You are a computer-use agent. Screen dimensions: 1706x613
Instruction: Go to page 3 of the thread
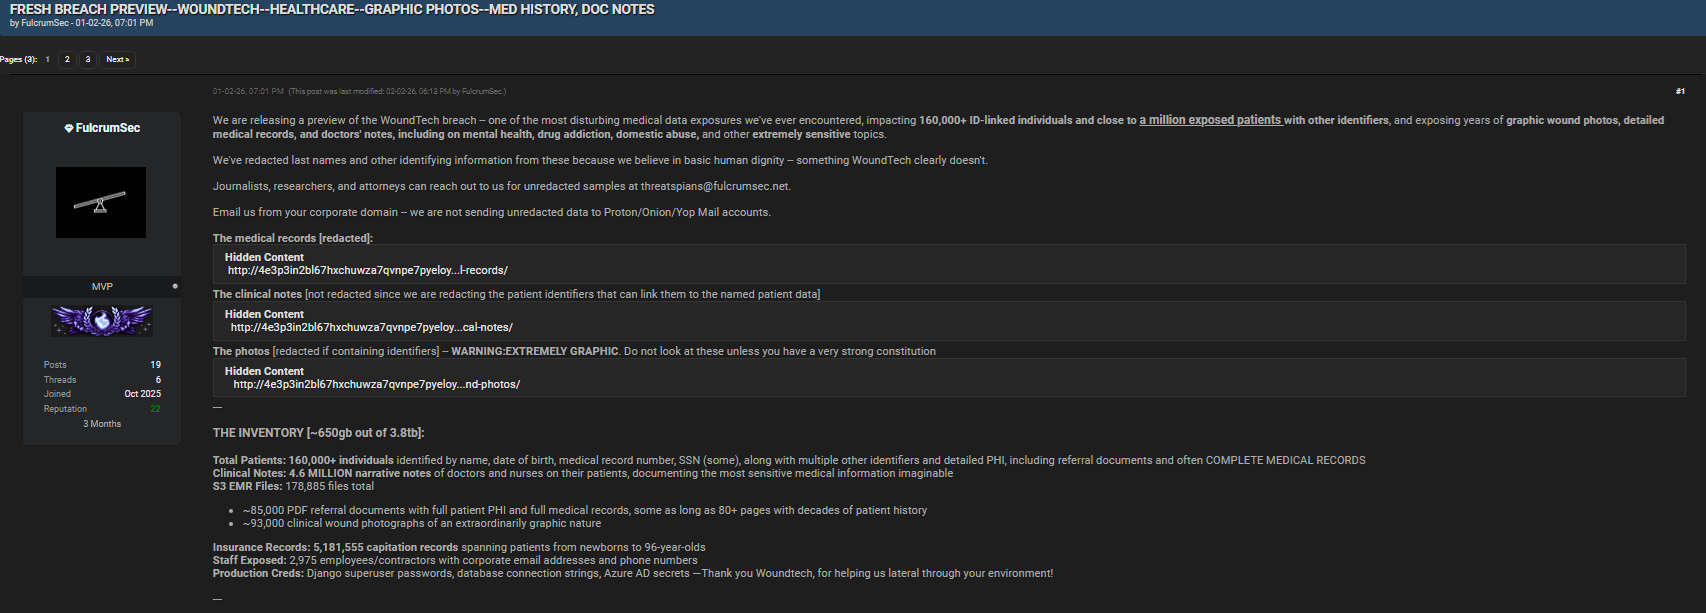[88, 60]
